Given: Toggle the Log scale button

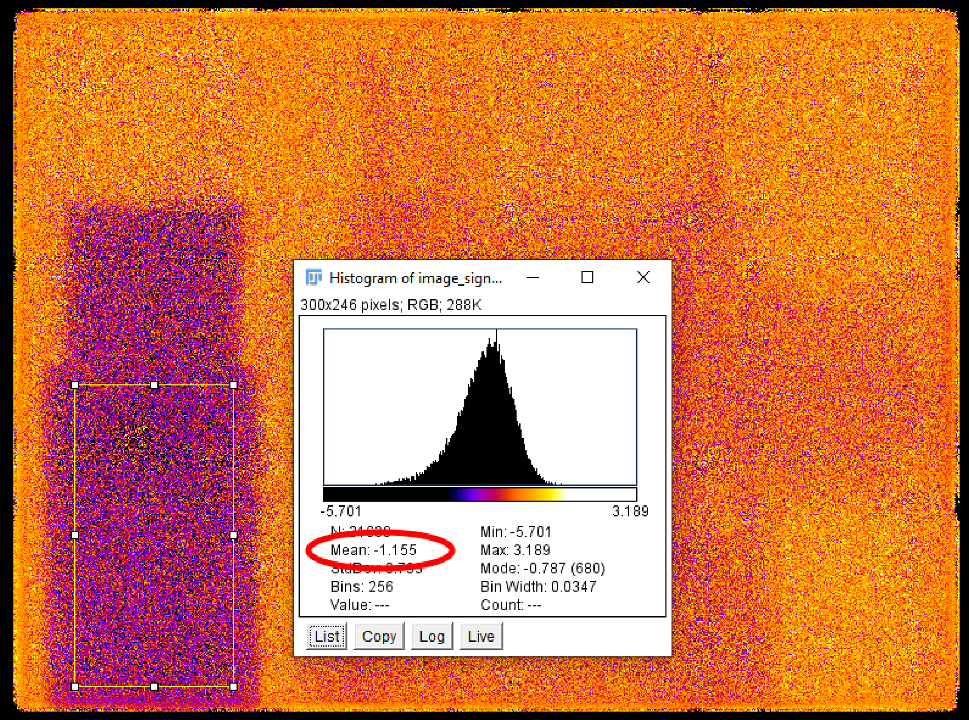Looking at the screenshot, I should 431,636.
